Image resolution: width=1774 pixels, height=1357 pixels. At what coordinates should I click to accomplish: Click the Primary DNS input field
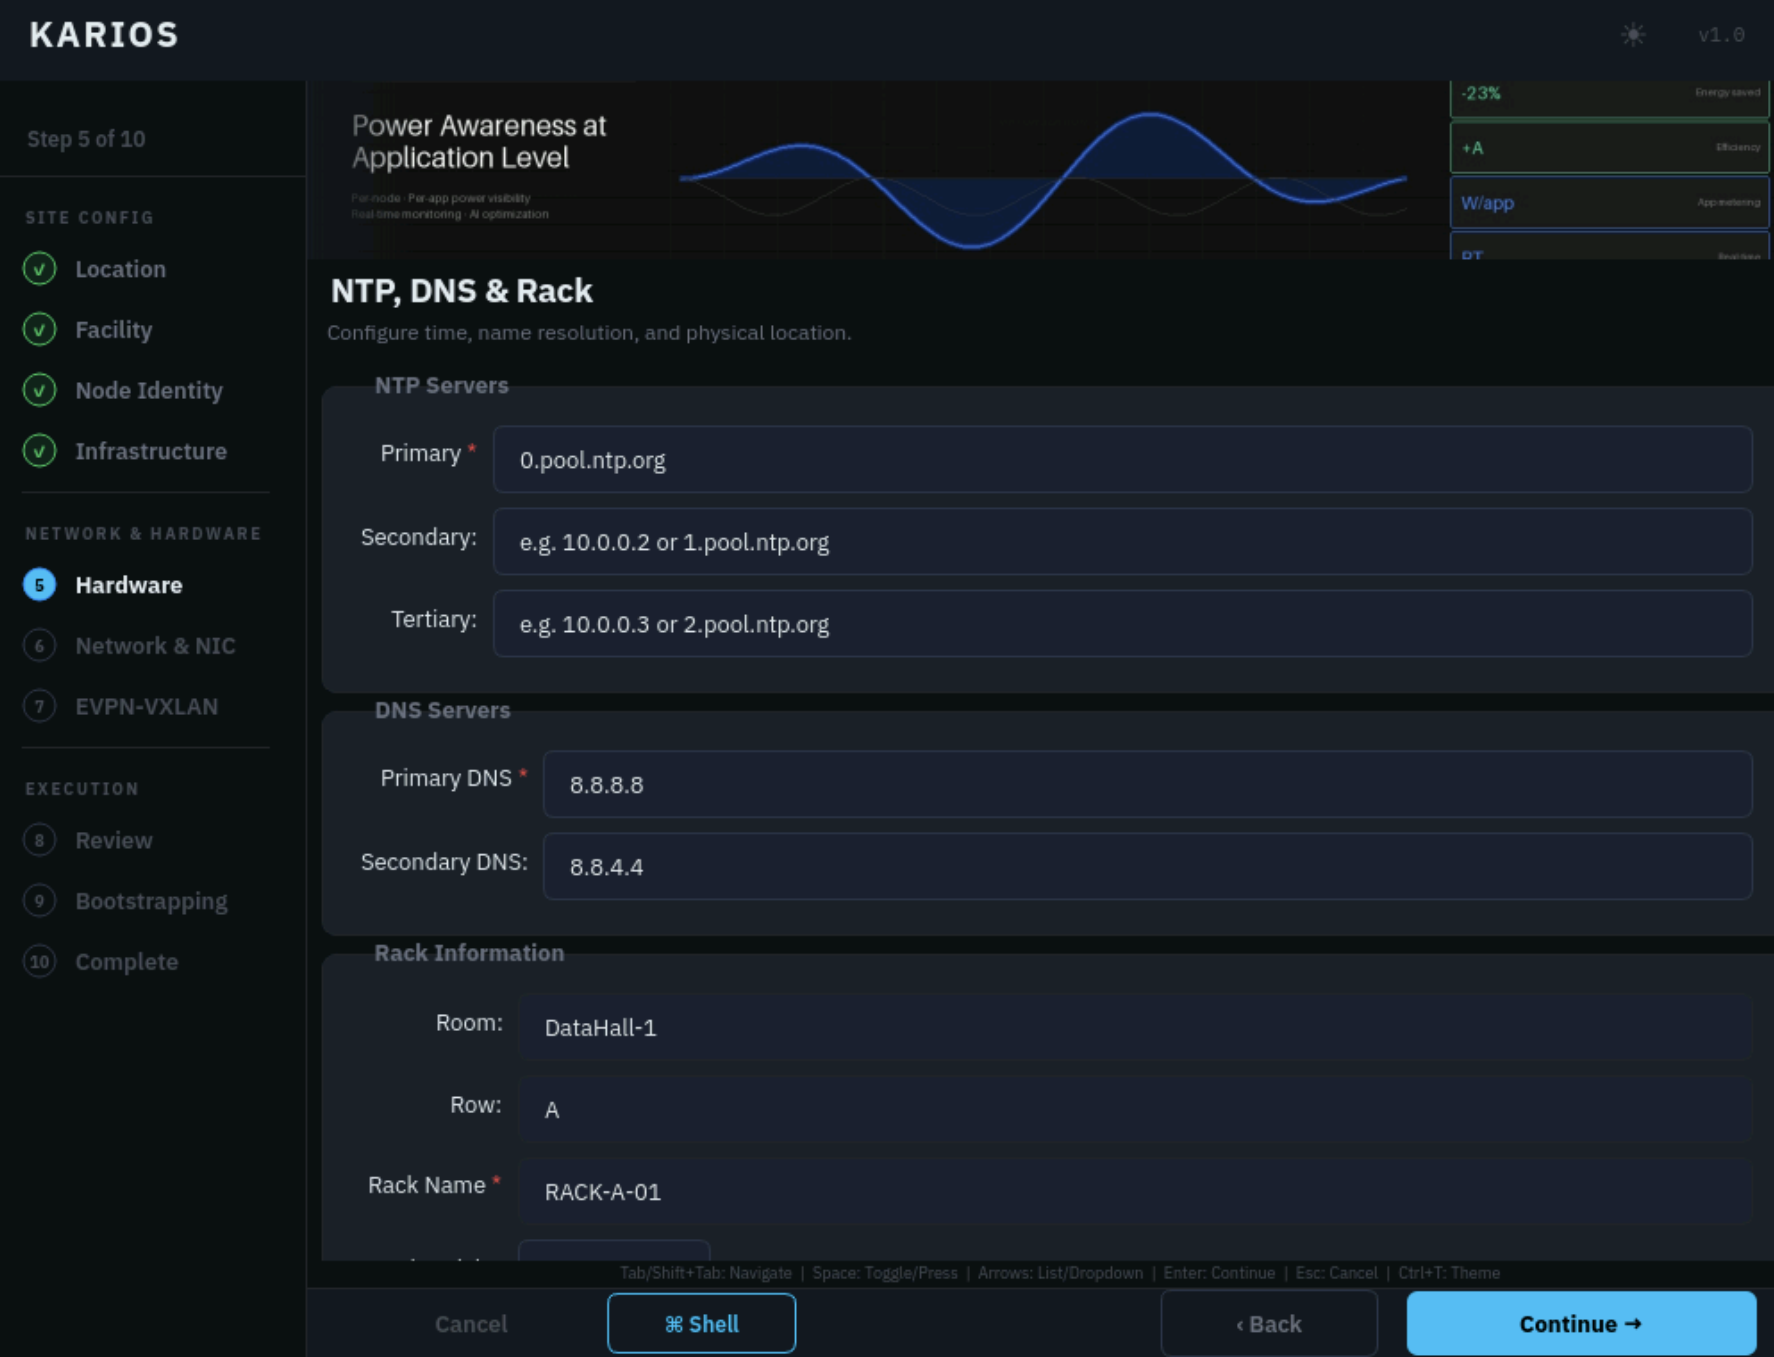[x=1147, y=785]
